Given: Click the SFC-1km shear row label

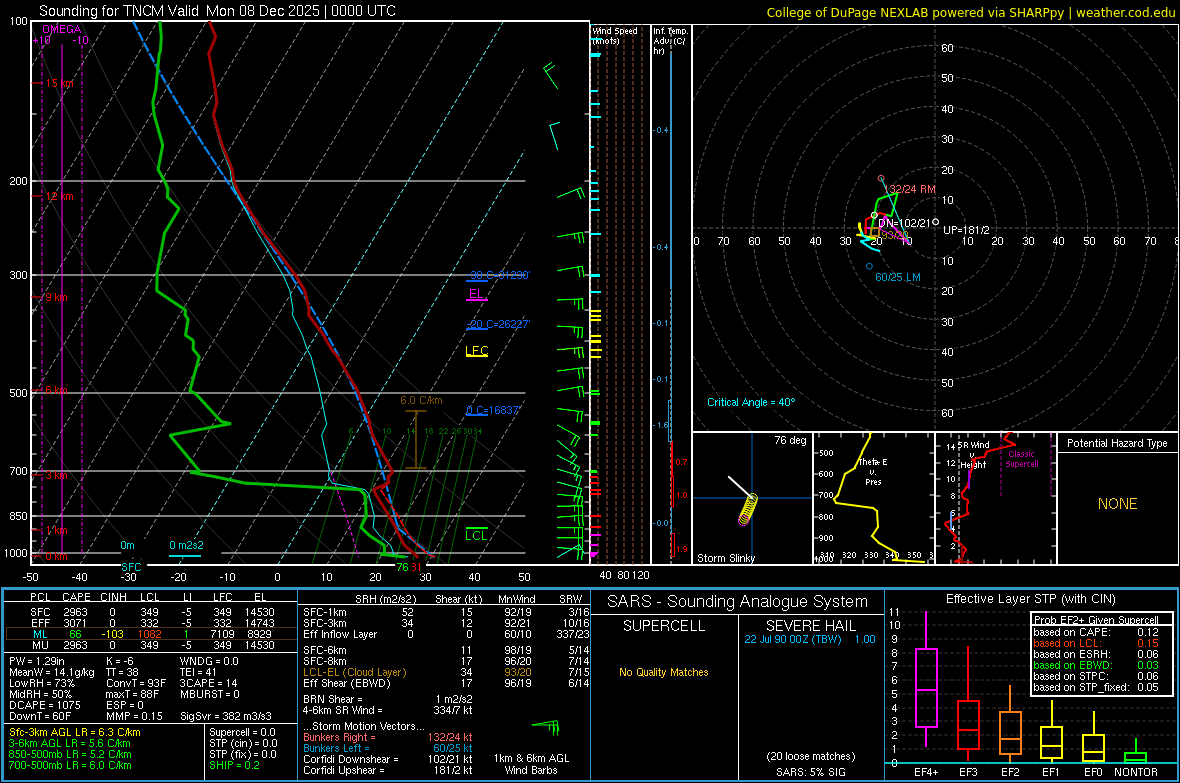Looking at the screenshot, I should point(325,612).
